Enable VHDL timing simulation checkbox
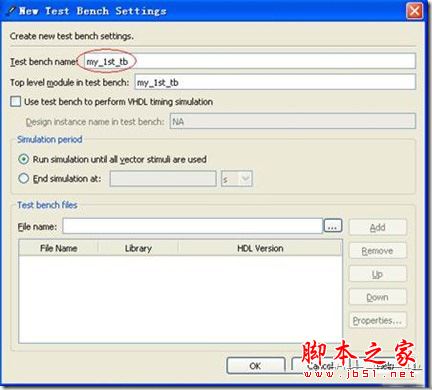This screenshot has width=432, height=390. (16, 101)
